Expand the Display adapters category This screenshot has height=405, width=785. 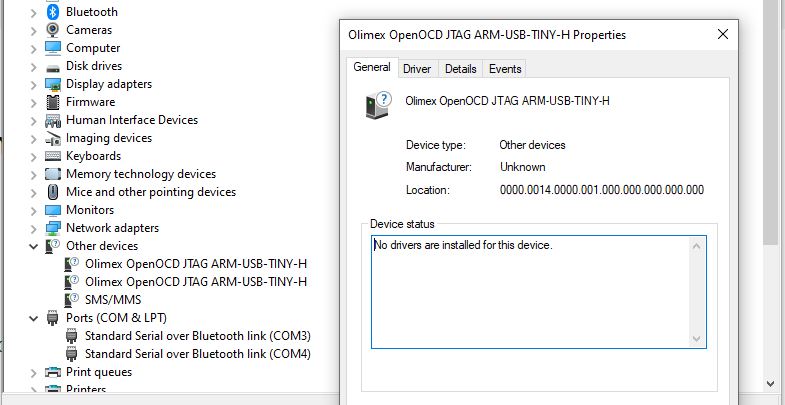[x=34, y=84]
